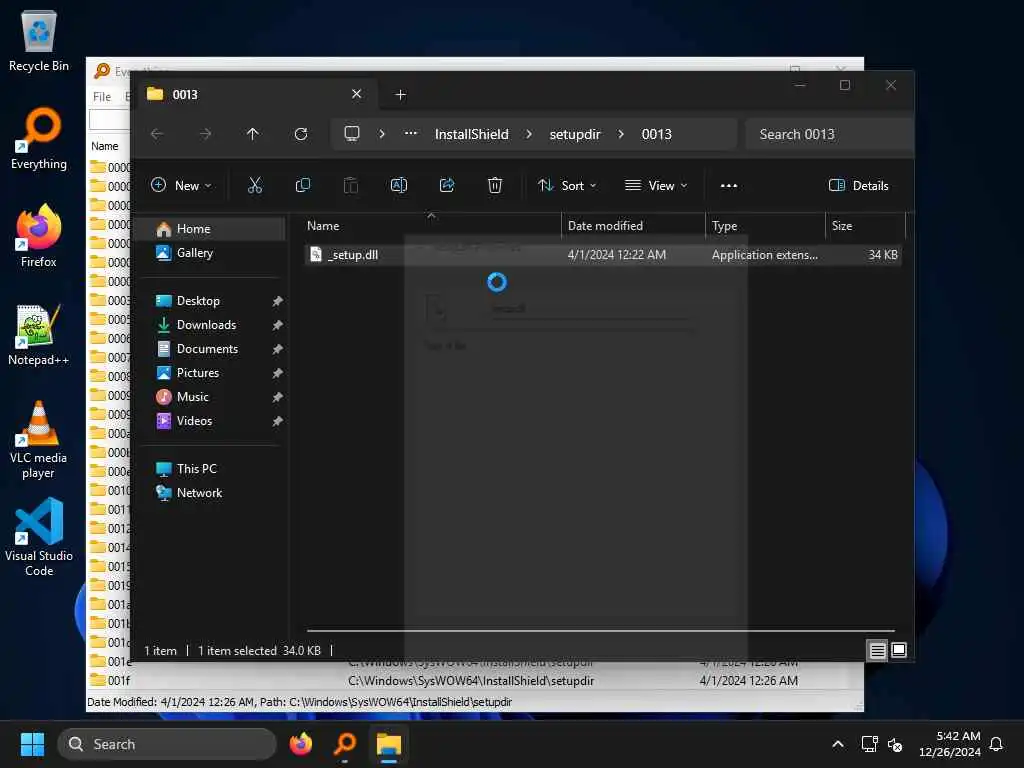1024x768 pixels.
Task: Toggle the Details pane
Action: 858,185
